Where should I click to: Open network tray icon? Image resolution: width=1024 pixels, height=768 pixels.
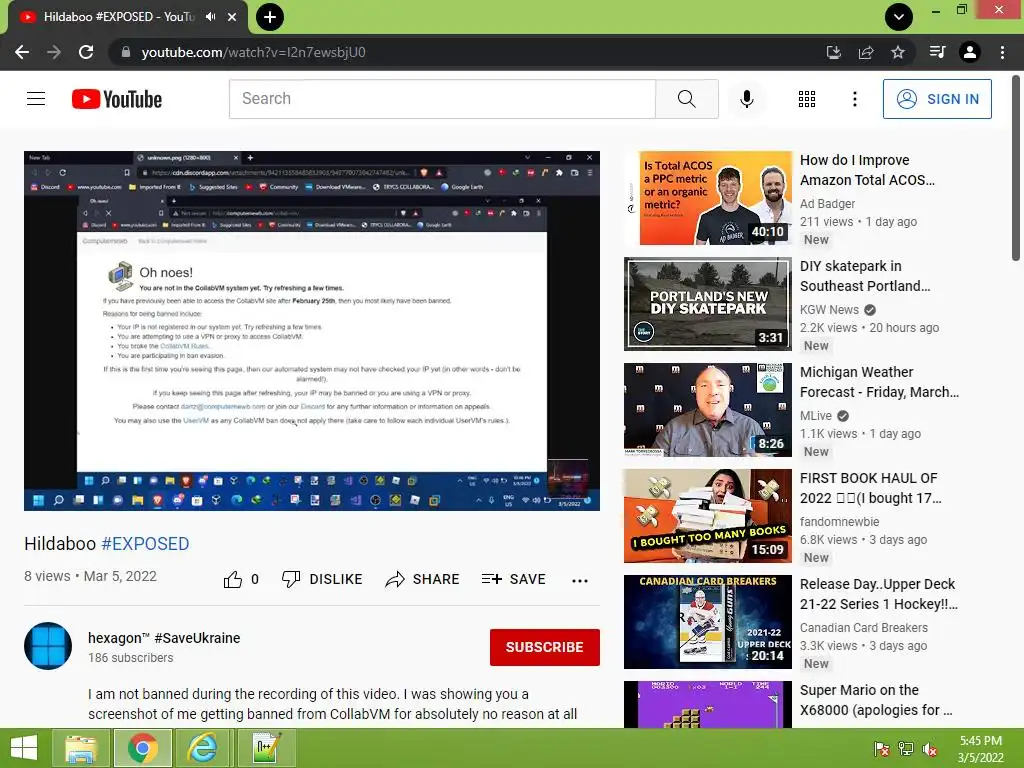click(x=906, y=749)
